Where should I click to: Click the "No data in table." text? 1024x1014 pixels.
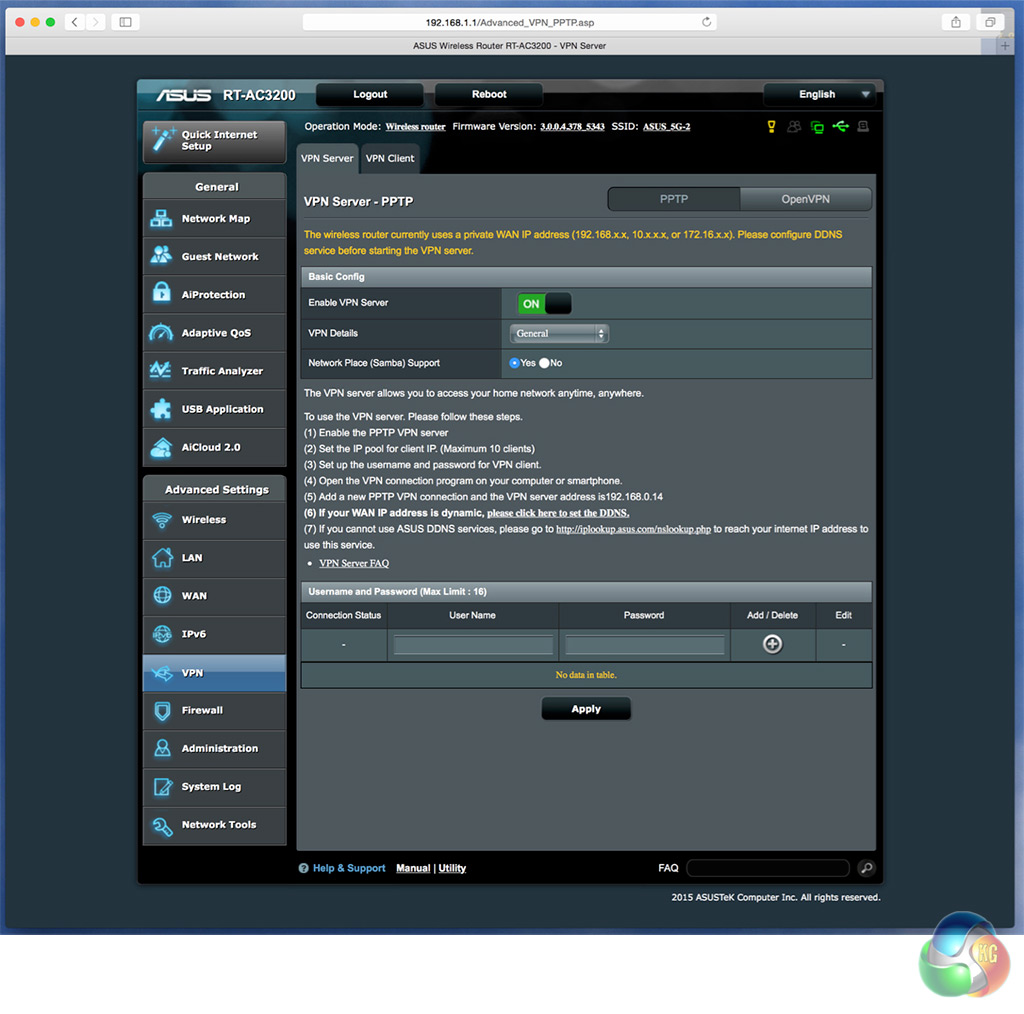coord(586,675)
